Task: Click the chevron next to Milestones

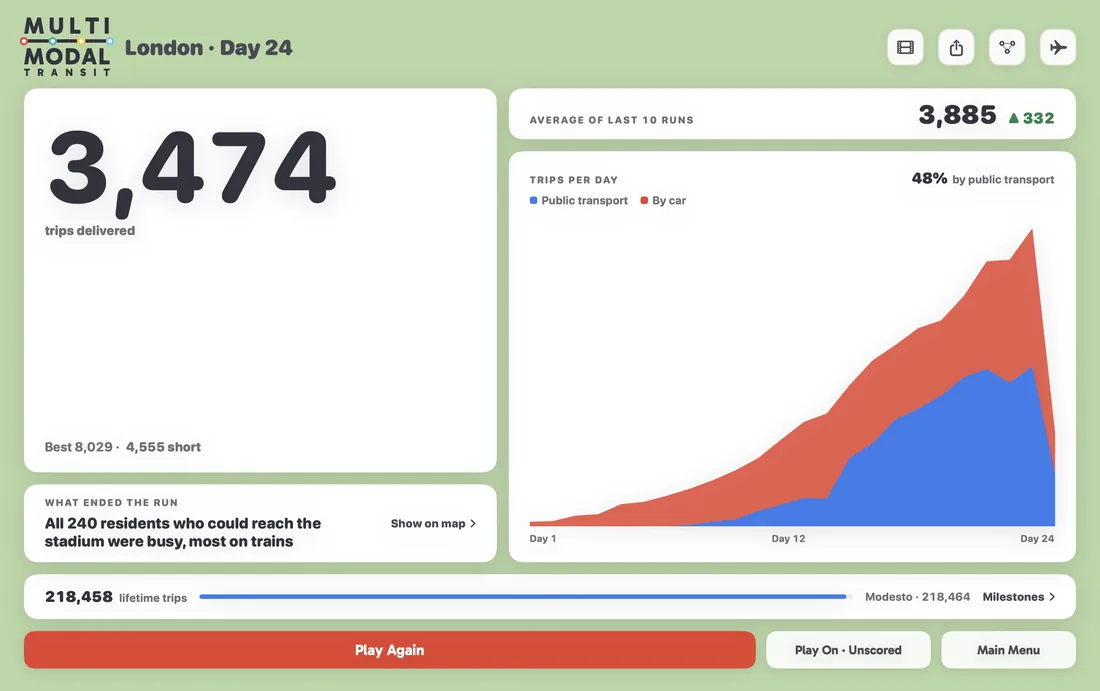Action: pyautogui.click(x=1052, y=597)
